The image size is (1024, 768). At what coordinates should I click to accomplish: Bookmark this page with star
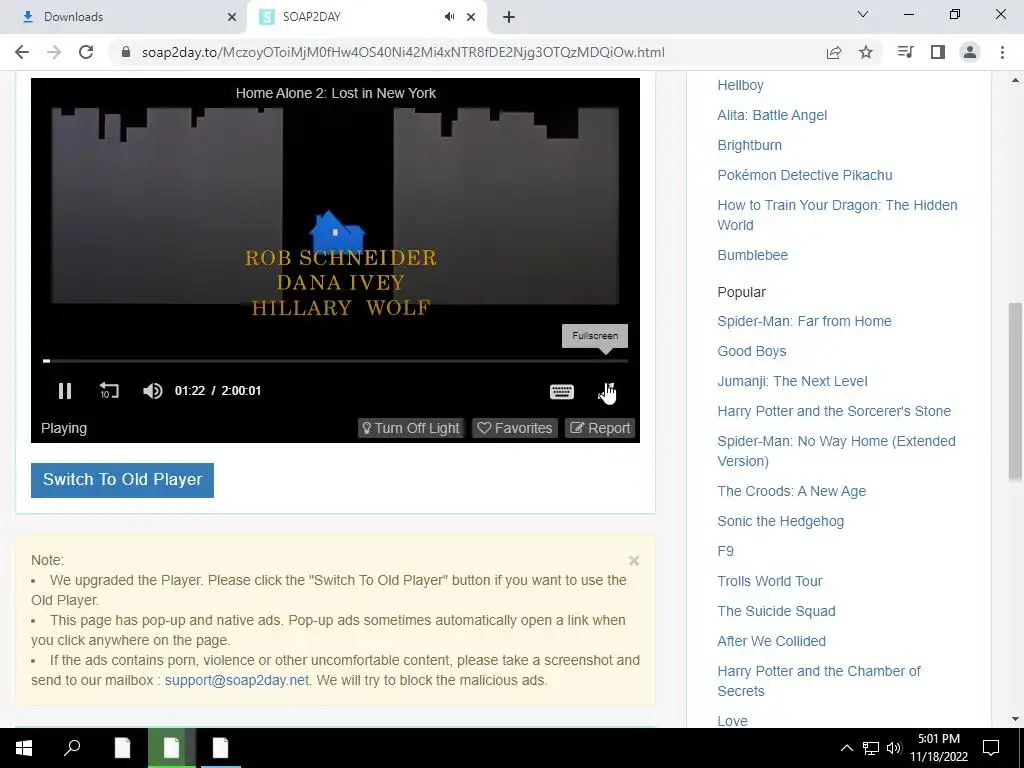[x=866, y=52]
